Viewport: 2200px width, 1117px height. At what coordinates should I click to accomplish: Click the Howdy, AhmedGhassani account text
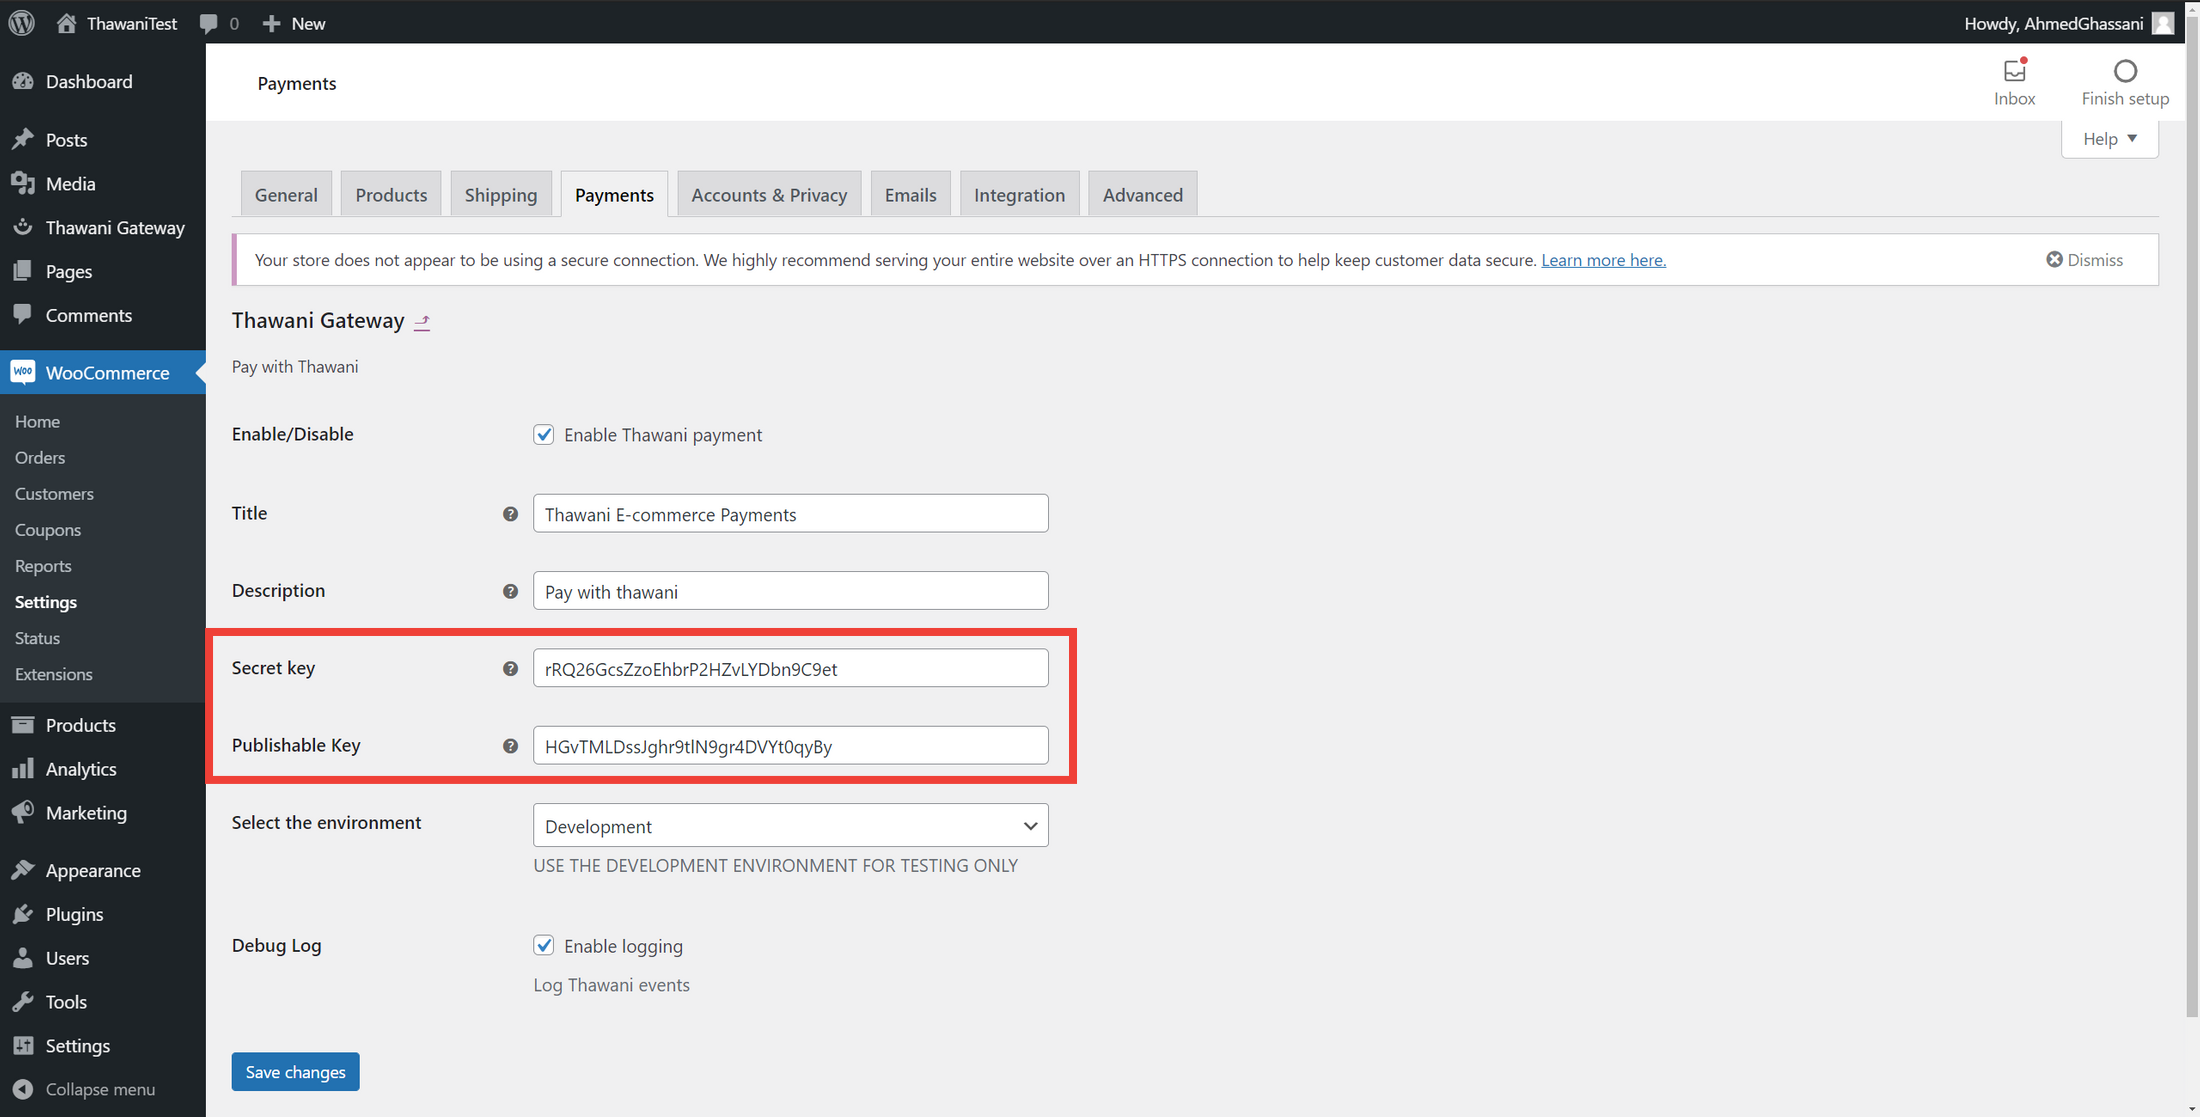coord(2054,23)
